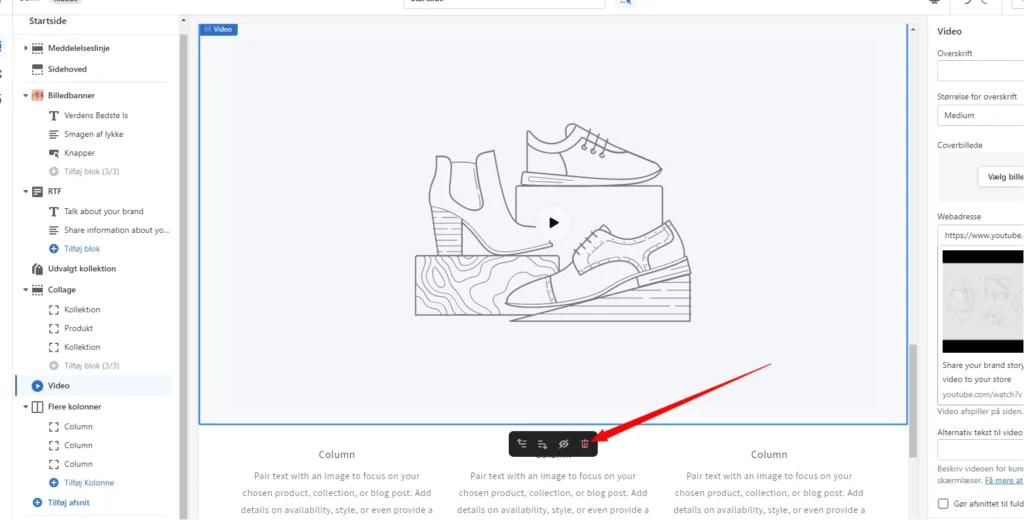Viewport: 1024px width, 520px height.
Task: Collapse the Flere kolonner section arrow
Action: 25,406
